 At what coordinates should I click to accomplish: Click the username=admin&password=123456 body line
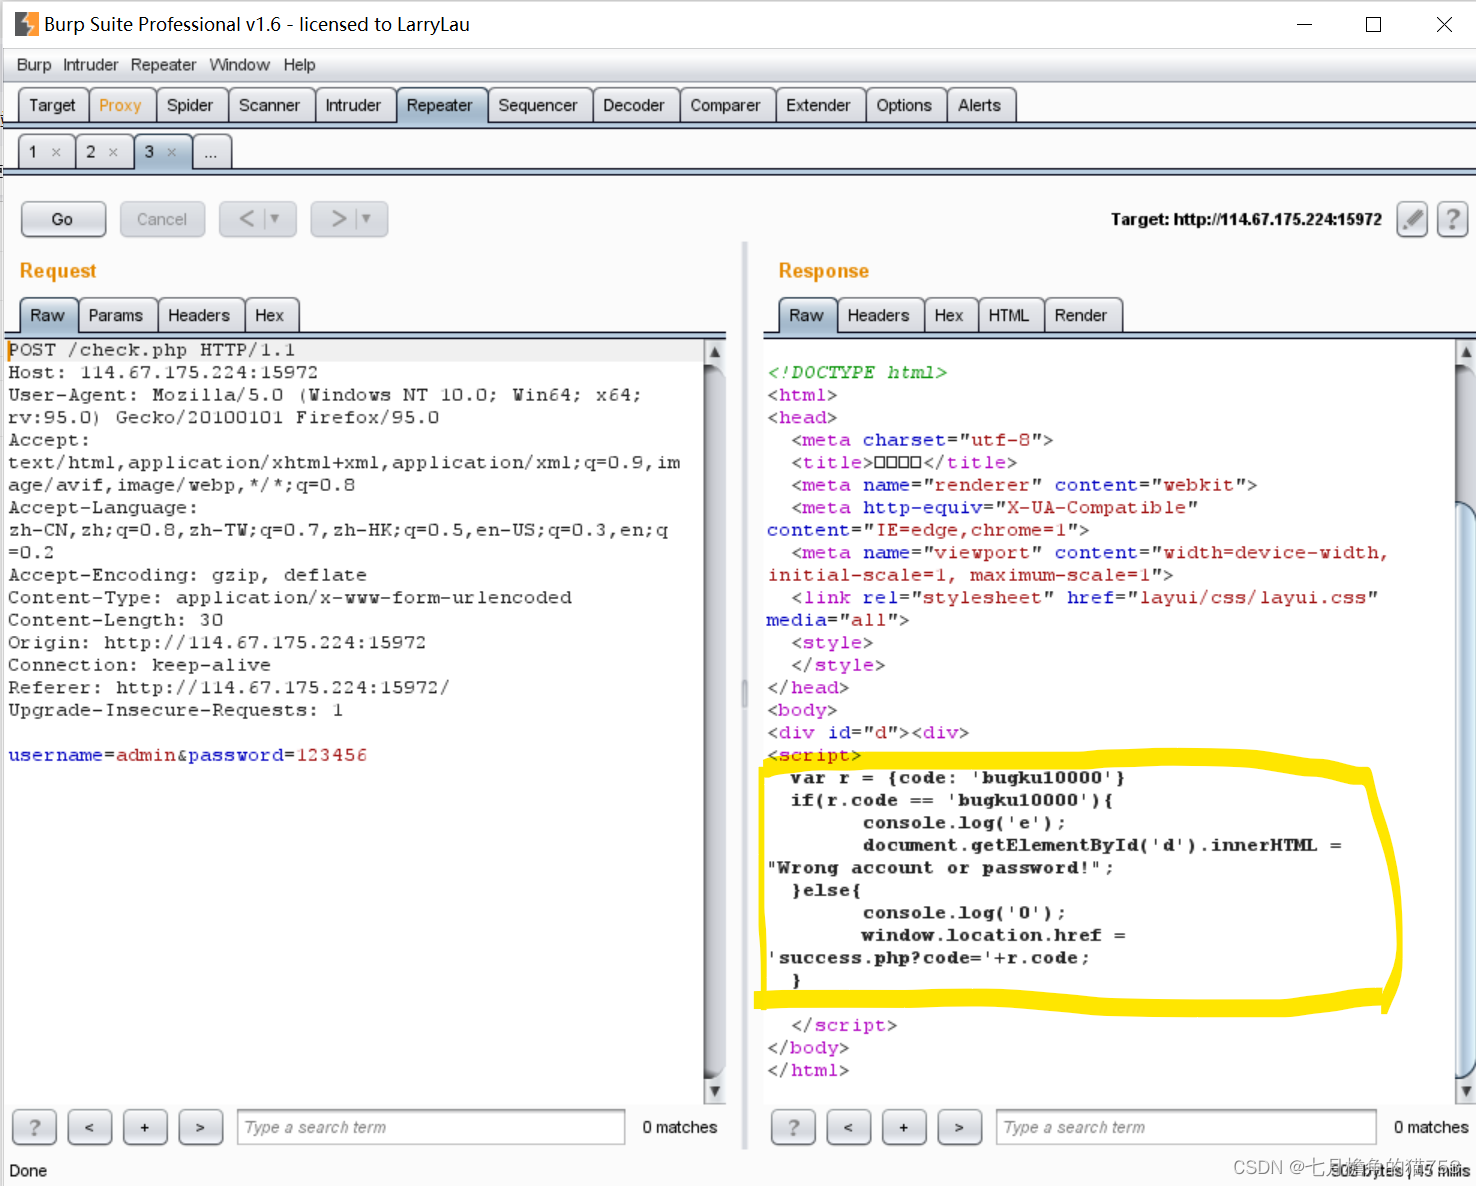188,755
